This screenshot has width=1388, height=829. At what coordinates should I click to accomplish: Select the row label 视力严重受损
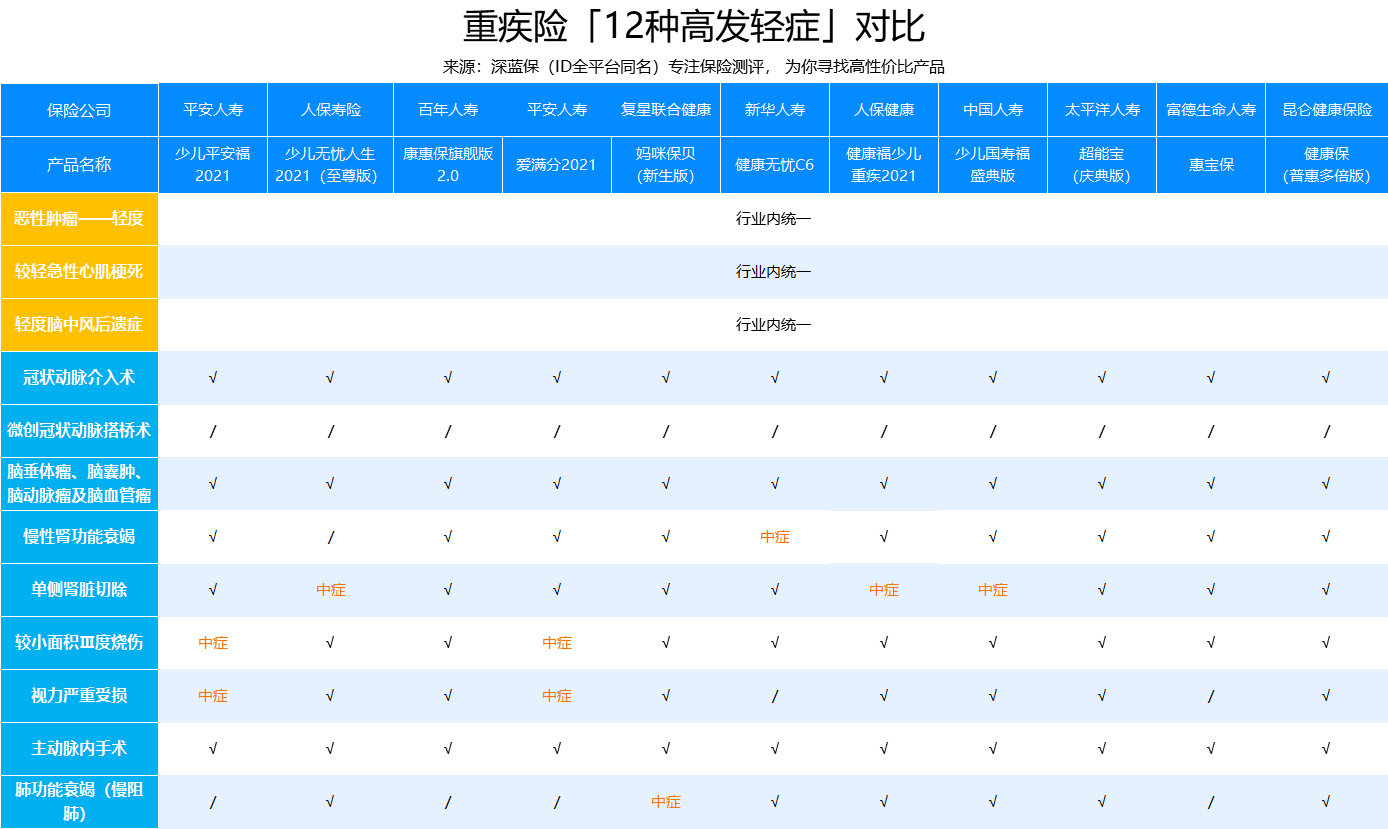[79, 696]
